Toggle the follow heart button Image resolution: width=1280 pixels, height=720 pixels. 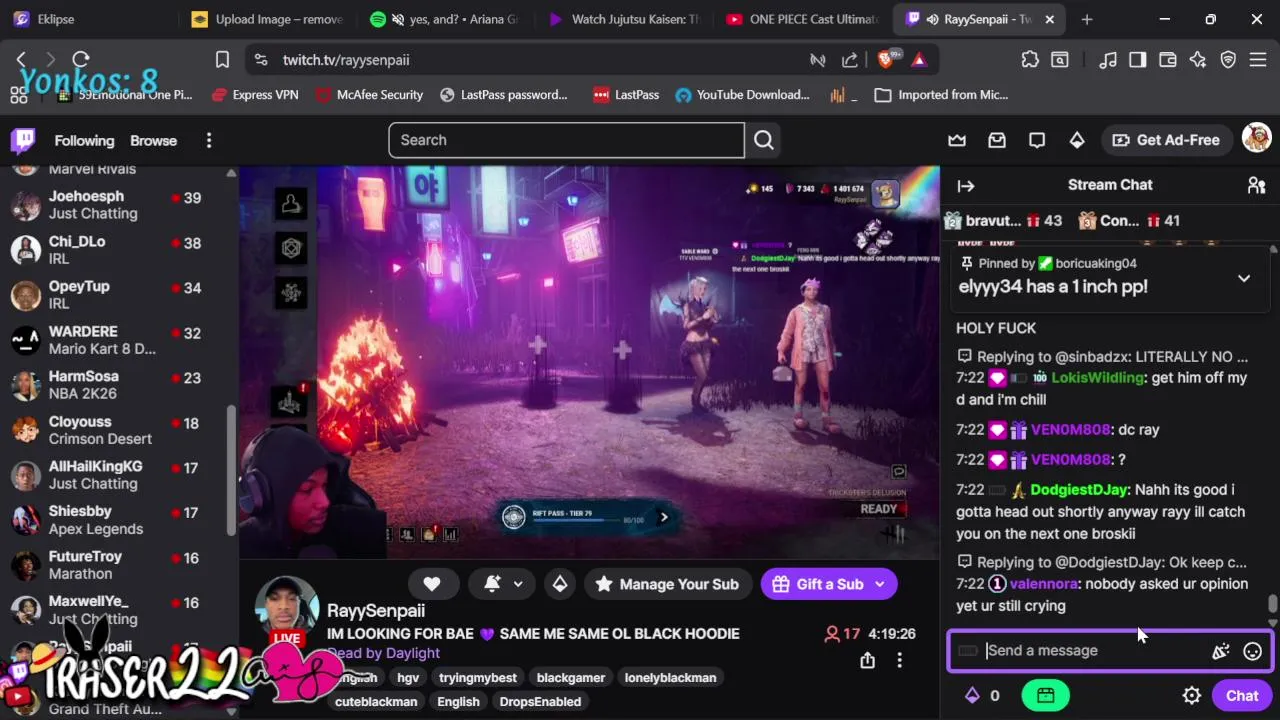tap(432, 584)
